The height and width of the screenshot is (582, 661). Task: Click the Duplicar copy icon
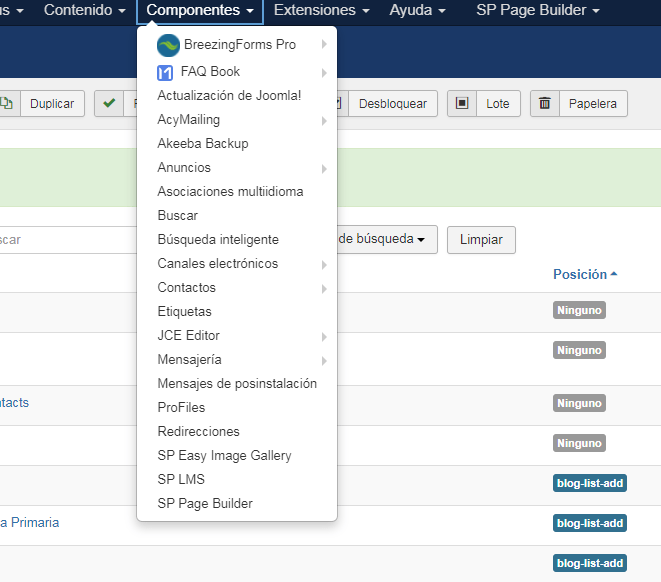coord(7,103)
